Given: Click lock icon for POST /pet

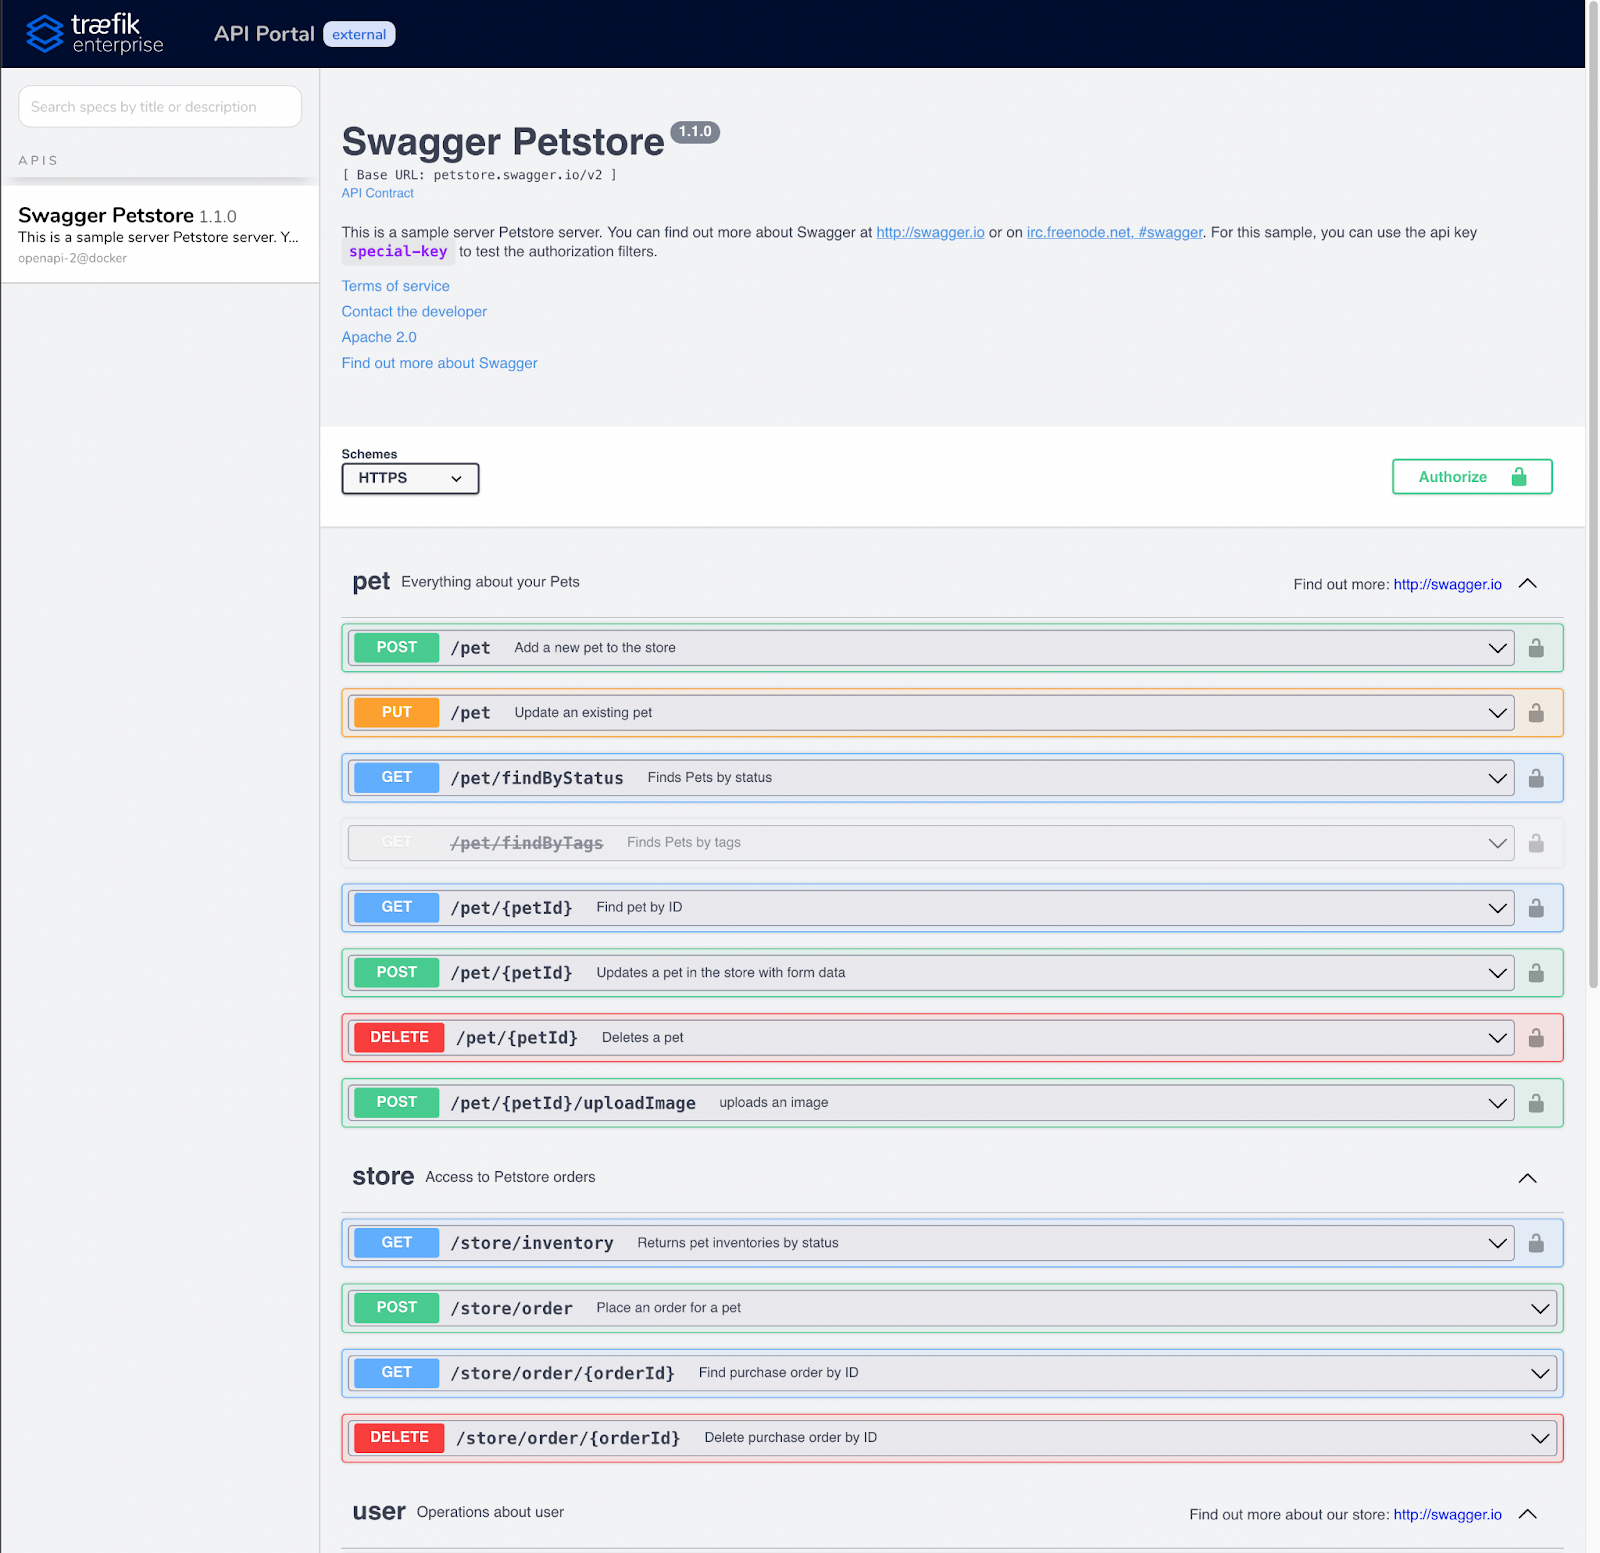Looking at the screenshot, I should tap(1536, 648).
